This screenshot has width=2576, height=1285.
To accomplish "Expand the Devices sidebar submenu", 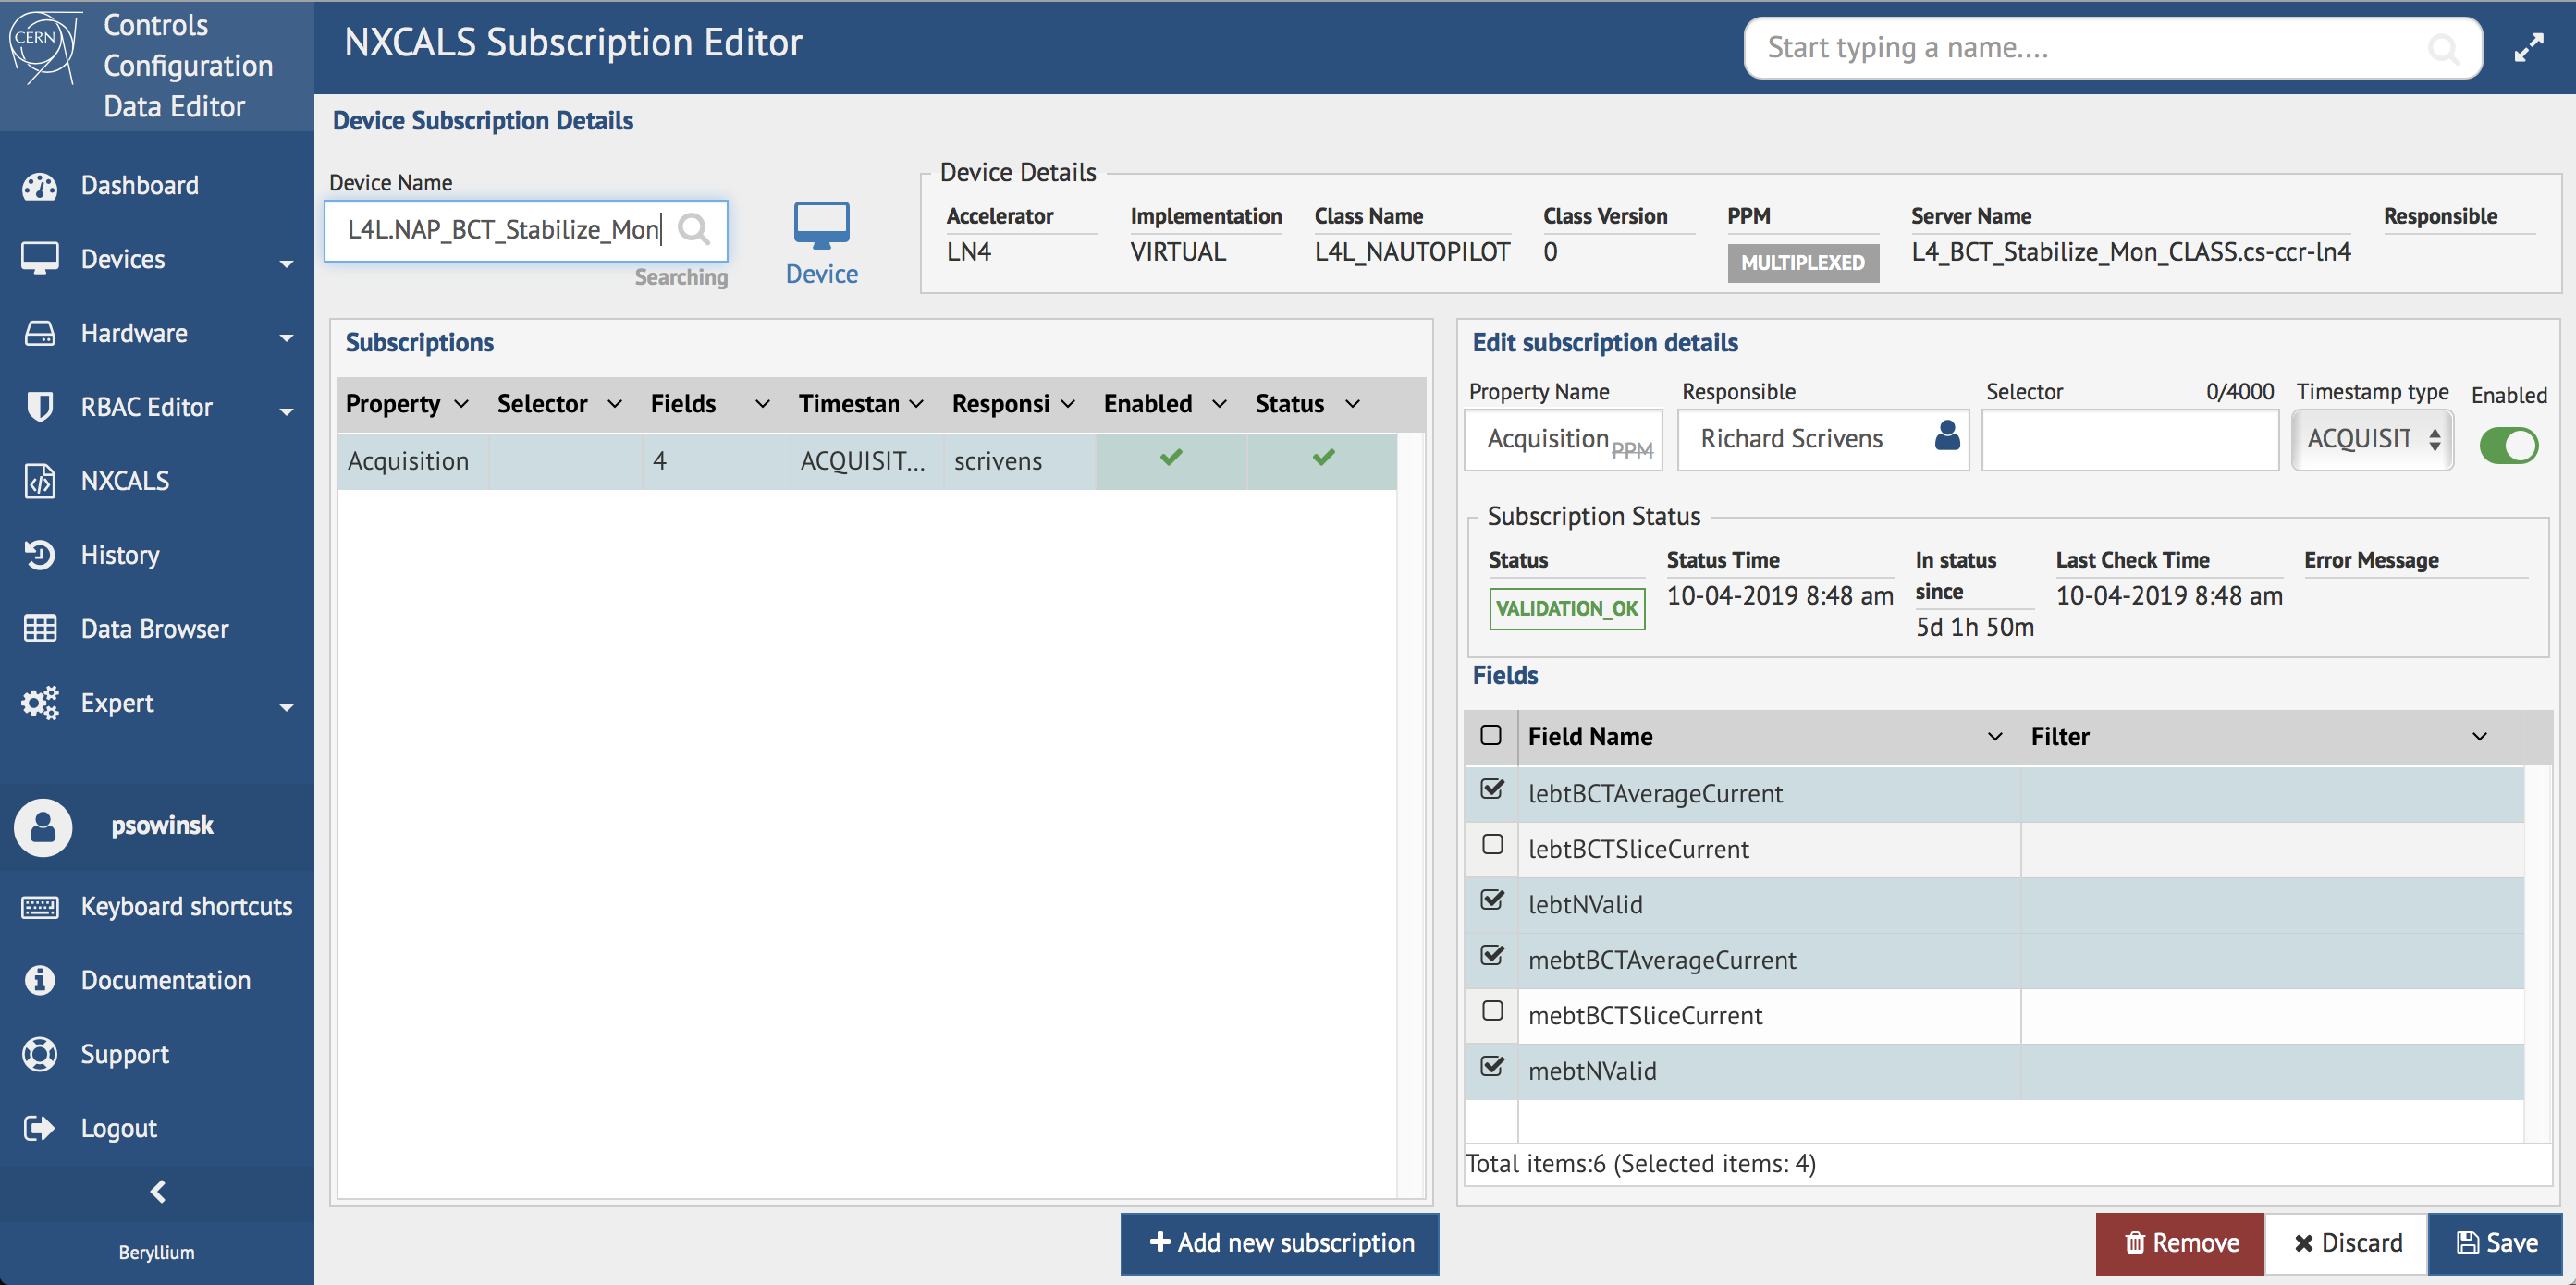I will (287, 261).
